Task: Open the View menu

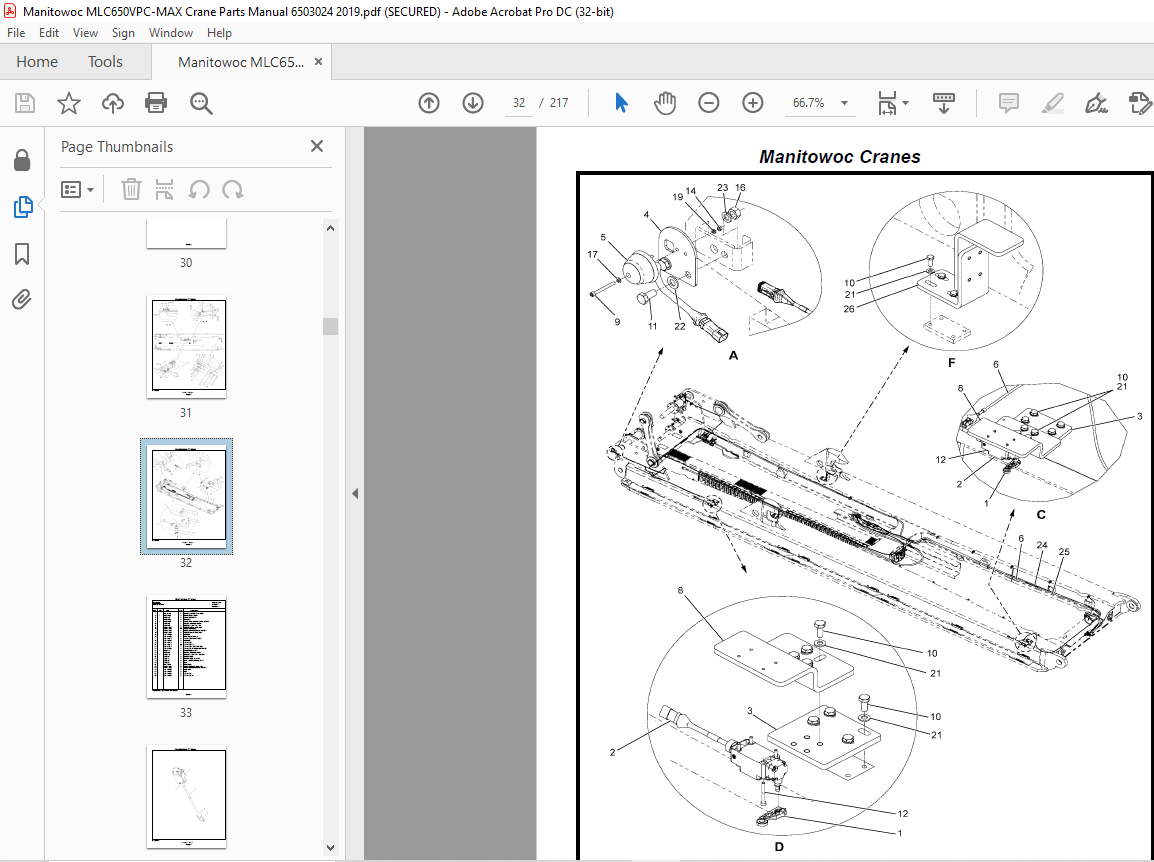Action: point(85,33)
